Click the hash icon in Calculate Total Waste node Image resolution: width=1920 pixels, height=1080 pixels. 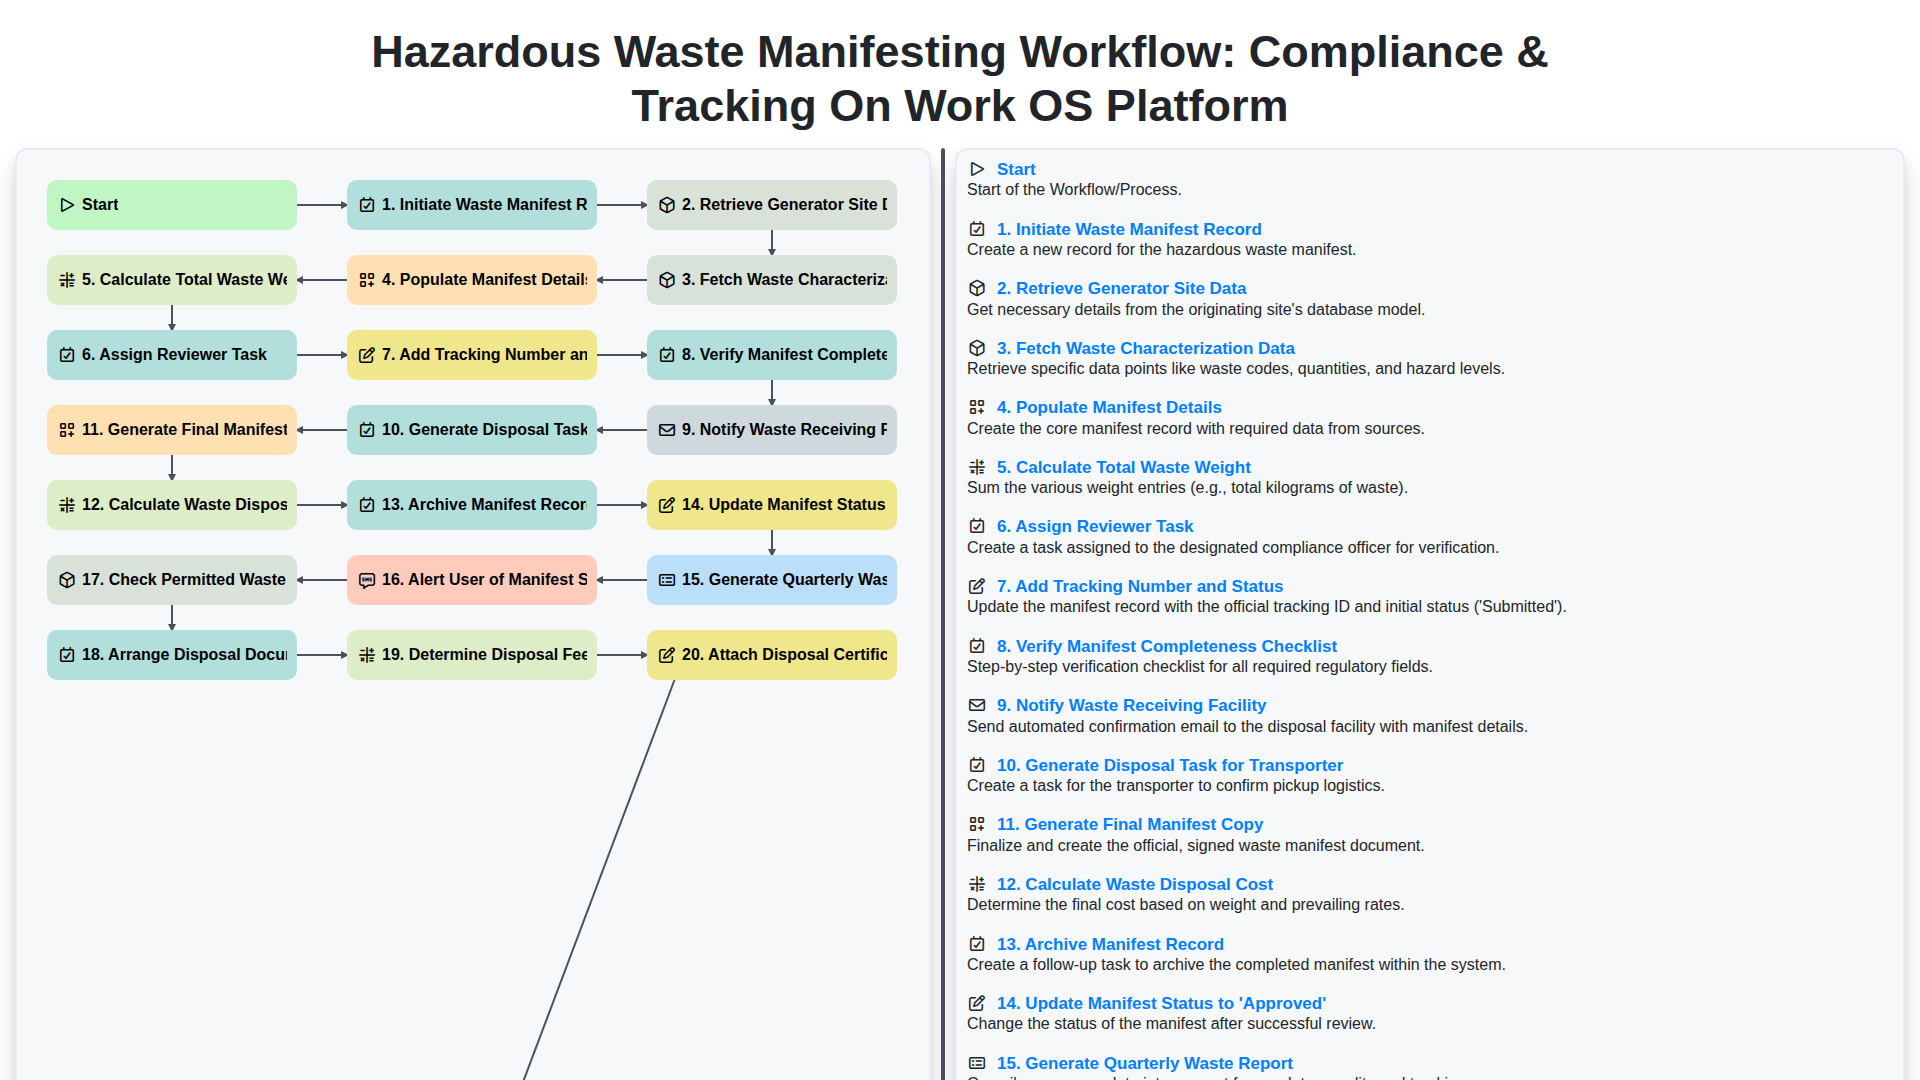tap(67, 280)
